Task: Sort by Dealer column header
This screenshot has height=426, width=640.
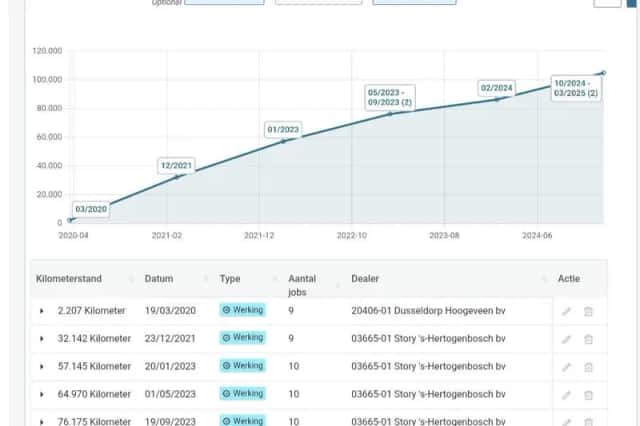Action: 544,279
